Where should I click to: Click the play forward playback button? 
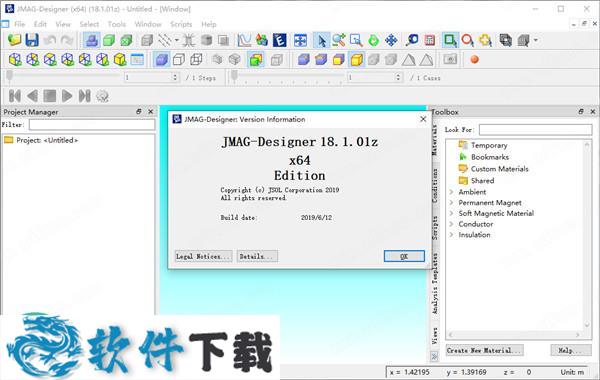coord(67,96)
